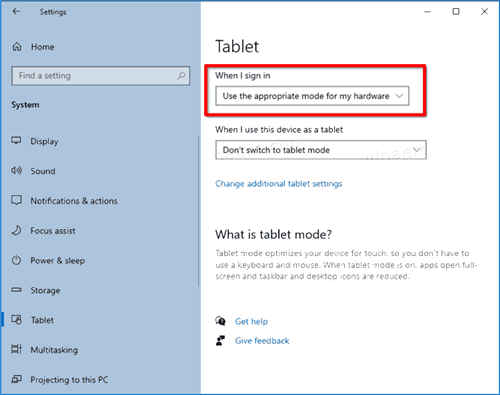Click the search magnifier icon
Screen dimensions: 500x395
click(x=181, y=76)
